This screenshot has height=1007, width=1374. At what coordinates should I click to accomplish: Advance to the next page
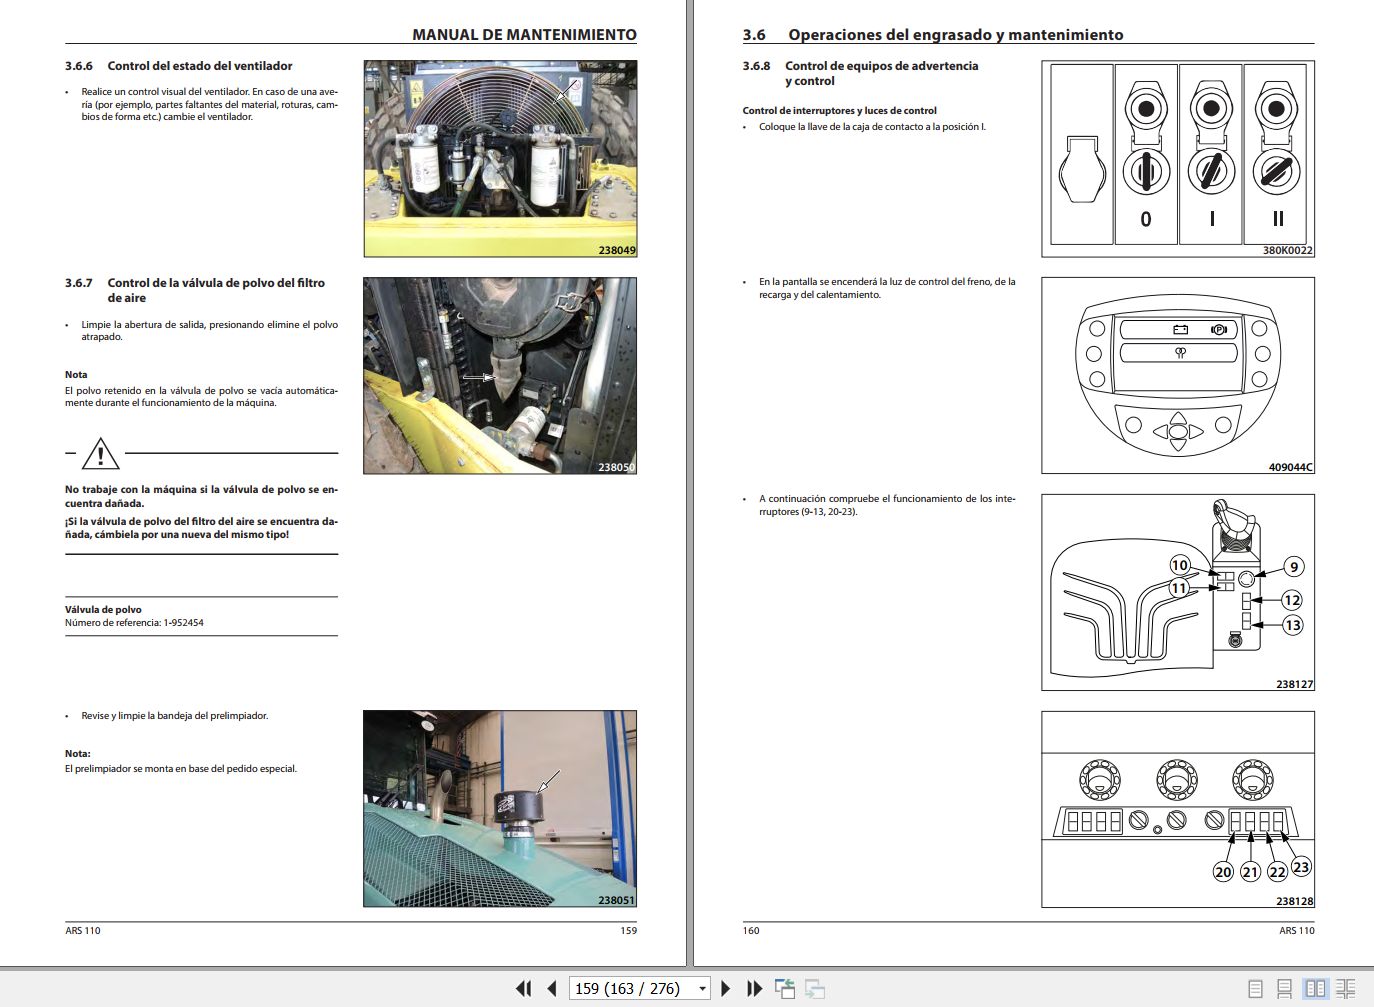coord(724,988)
